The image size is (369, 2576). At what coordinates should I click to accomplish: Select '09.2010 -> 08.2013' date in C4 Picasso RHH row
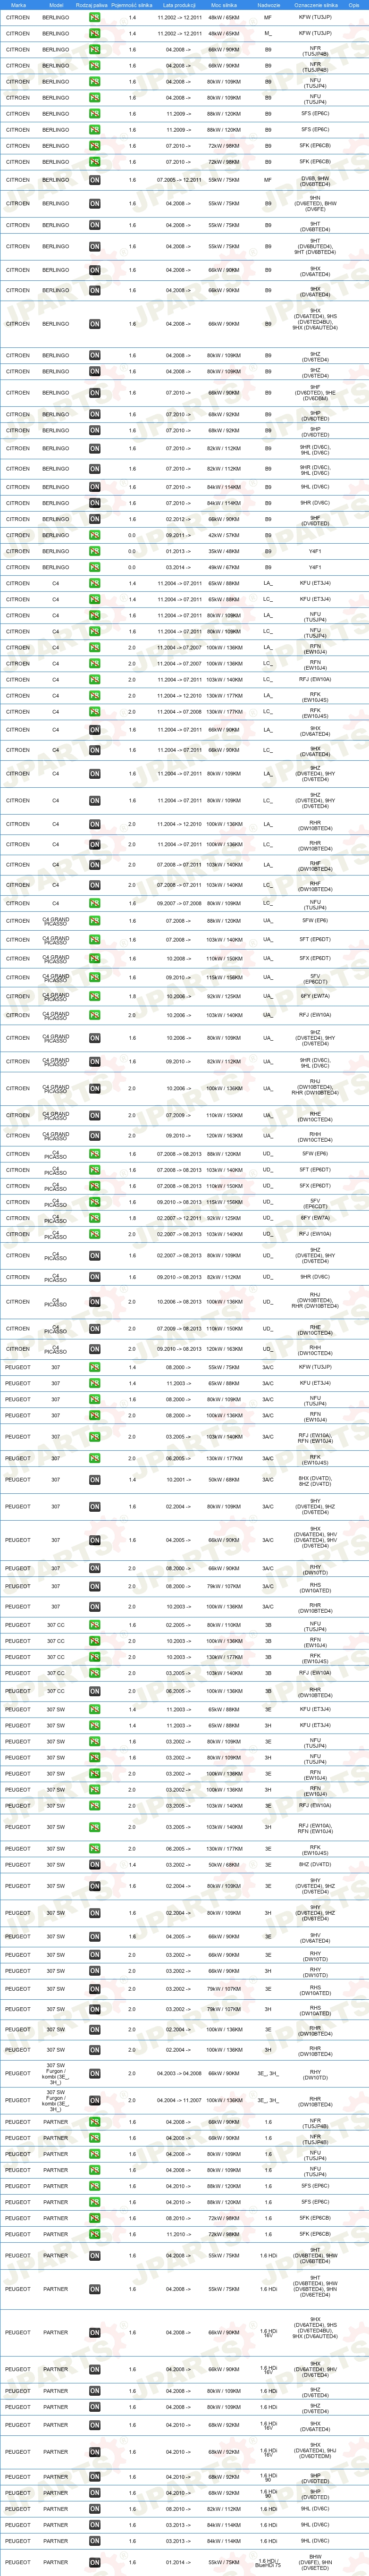point(179,1349)
